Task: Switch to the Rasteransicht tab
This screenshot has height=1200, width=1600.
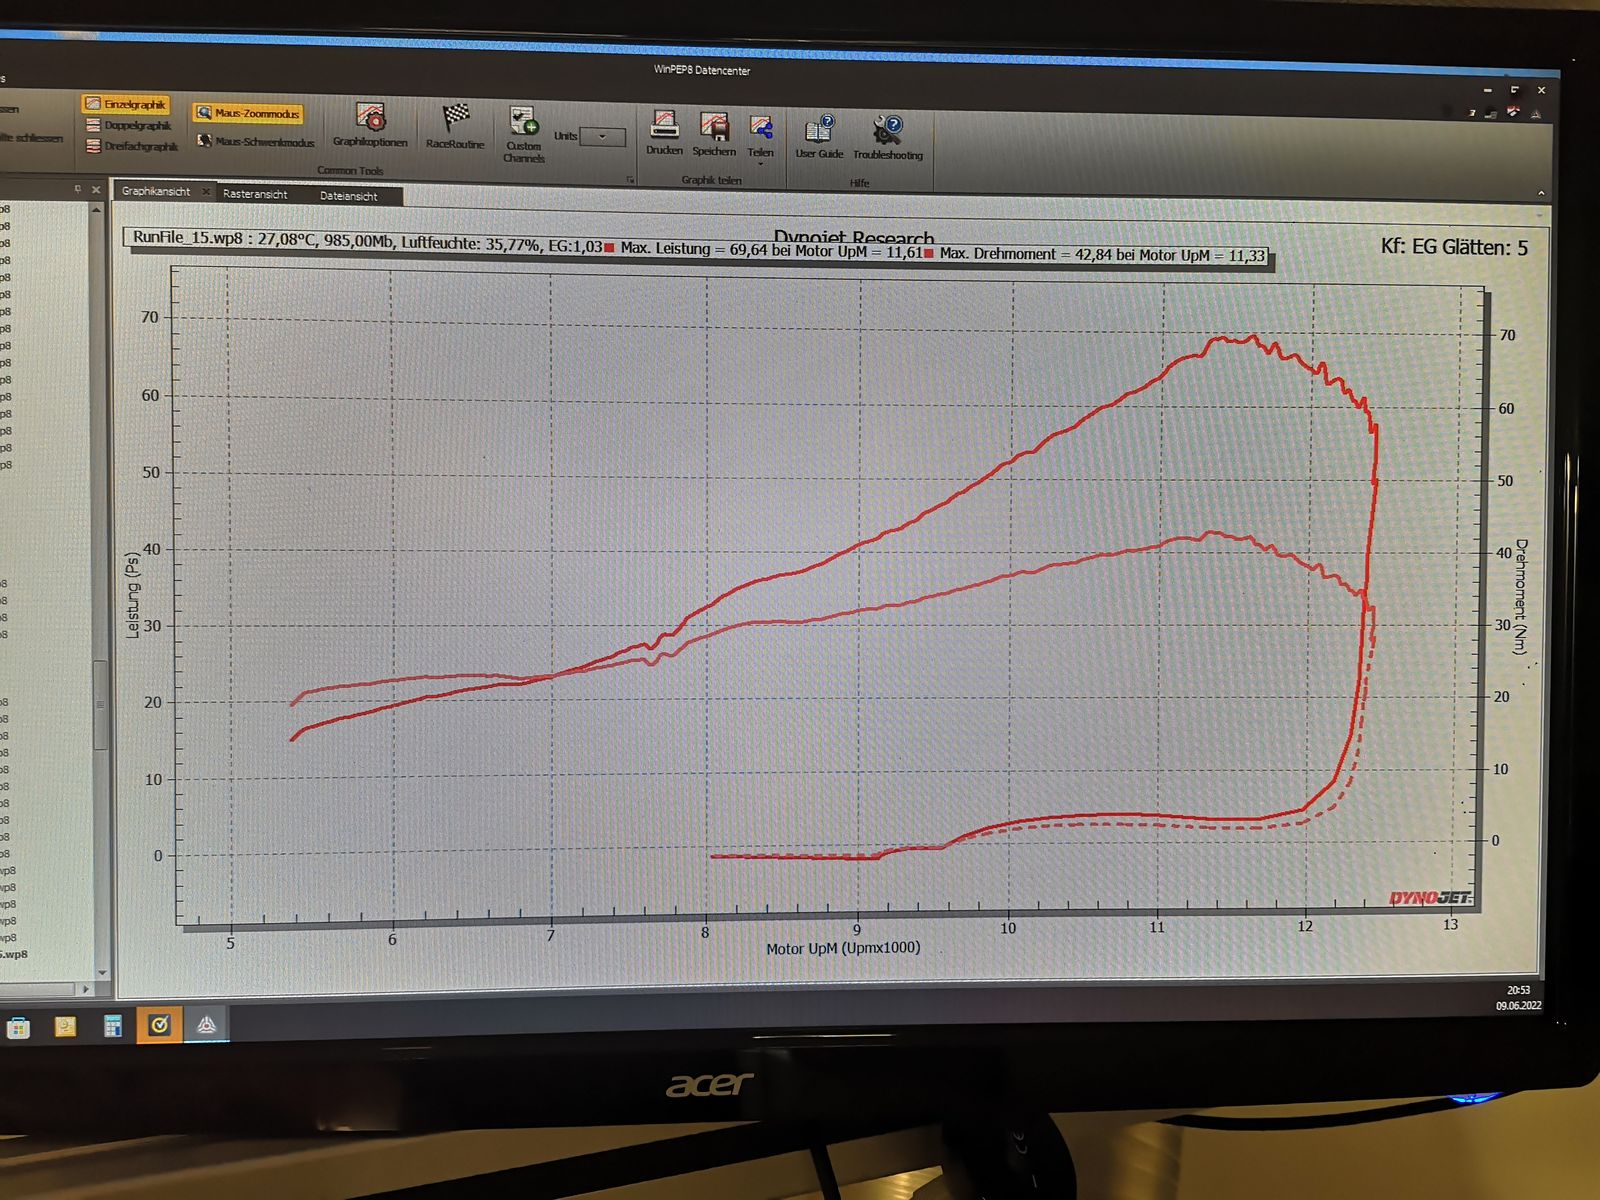Action: [x=255, y=194]
